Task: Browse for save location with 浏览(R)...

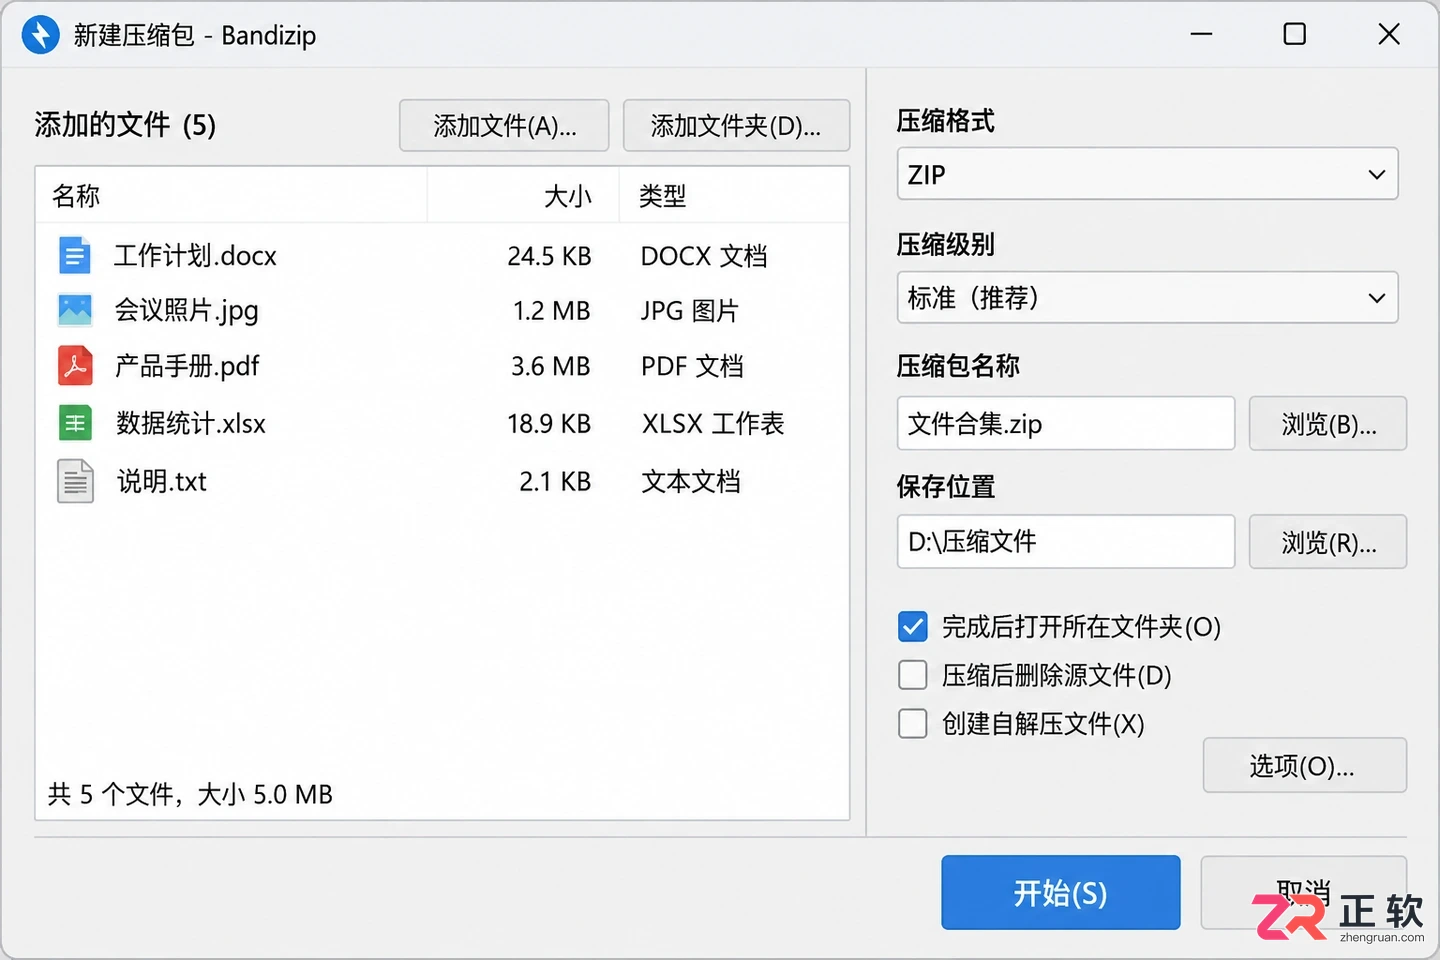Action: point(1328,542)
